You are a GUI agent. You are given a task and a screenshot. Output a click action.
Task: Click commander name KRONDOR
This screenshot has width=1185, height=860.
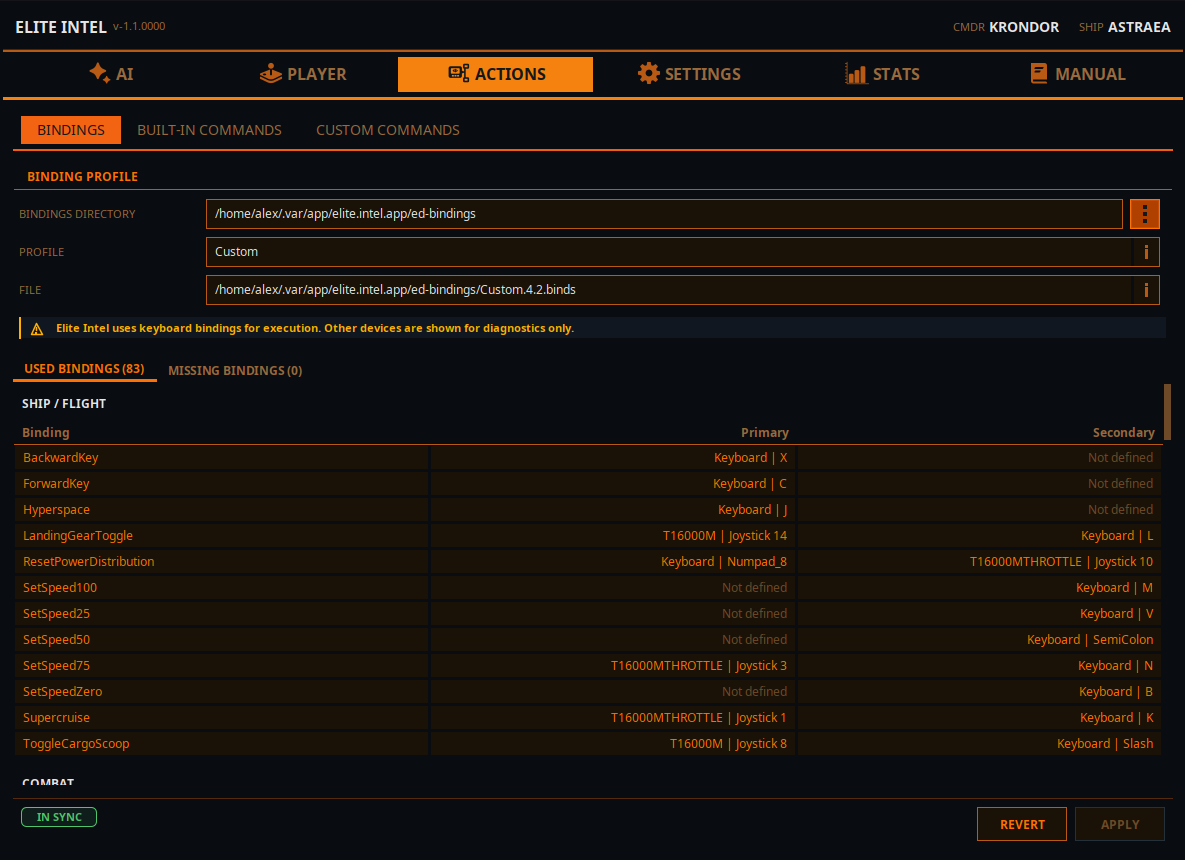click(x=1024, y=27)
